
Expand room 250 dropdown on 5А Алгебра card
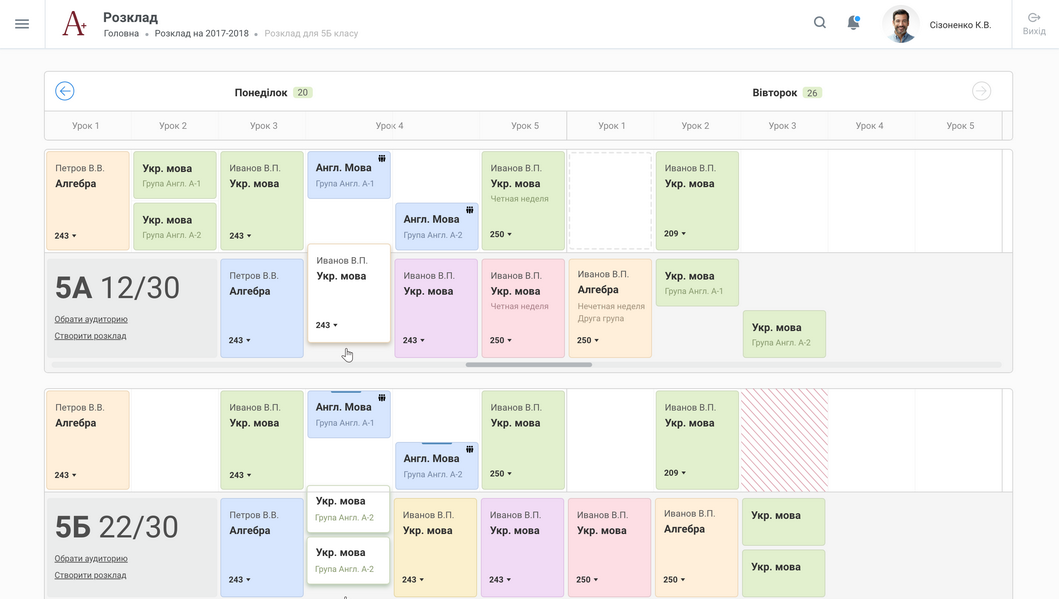[588, 340]
